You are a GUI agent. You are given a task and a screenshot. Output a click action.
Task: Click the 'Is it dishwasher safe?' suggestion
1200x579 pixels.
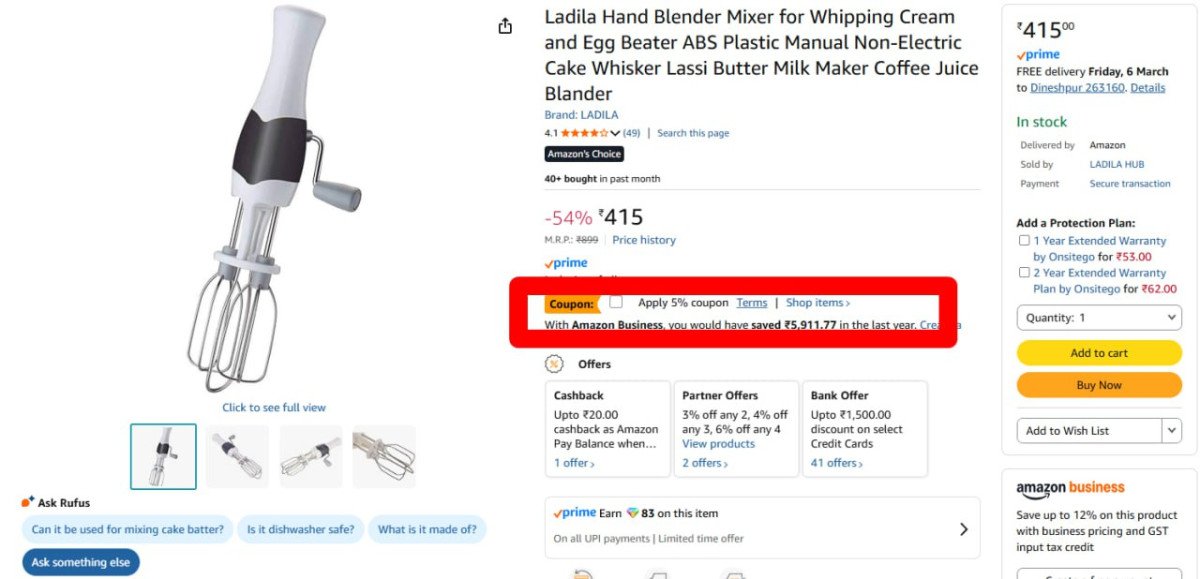click(300, 530)
